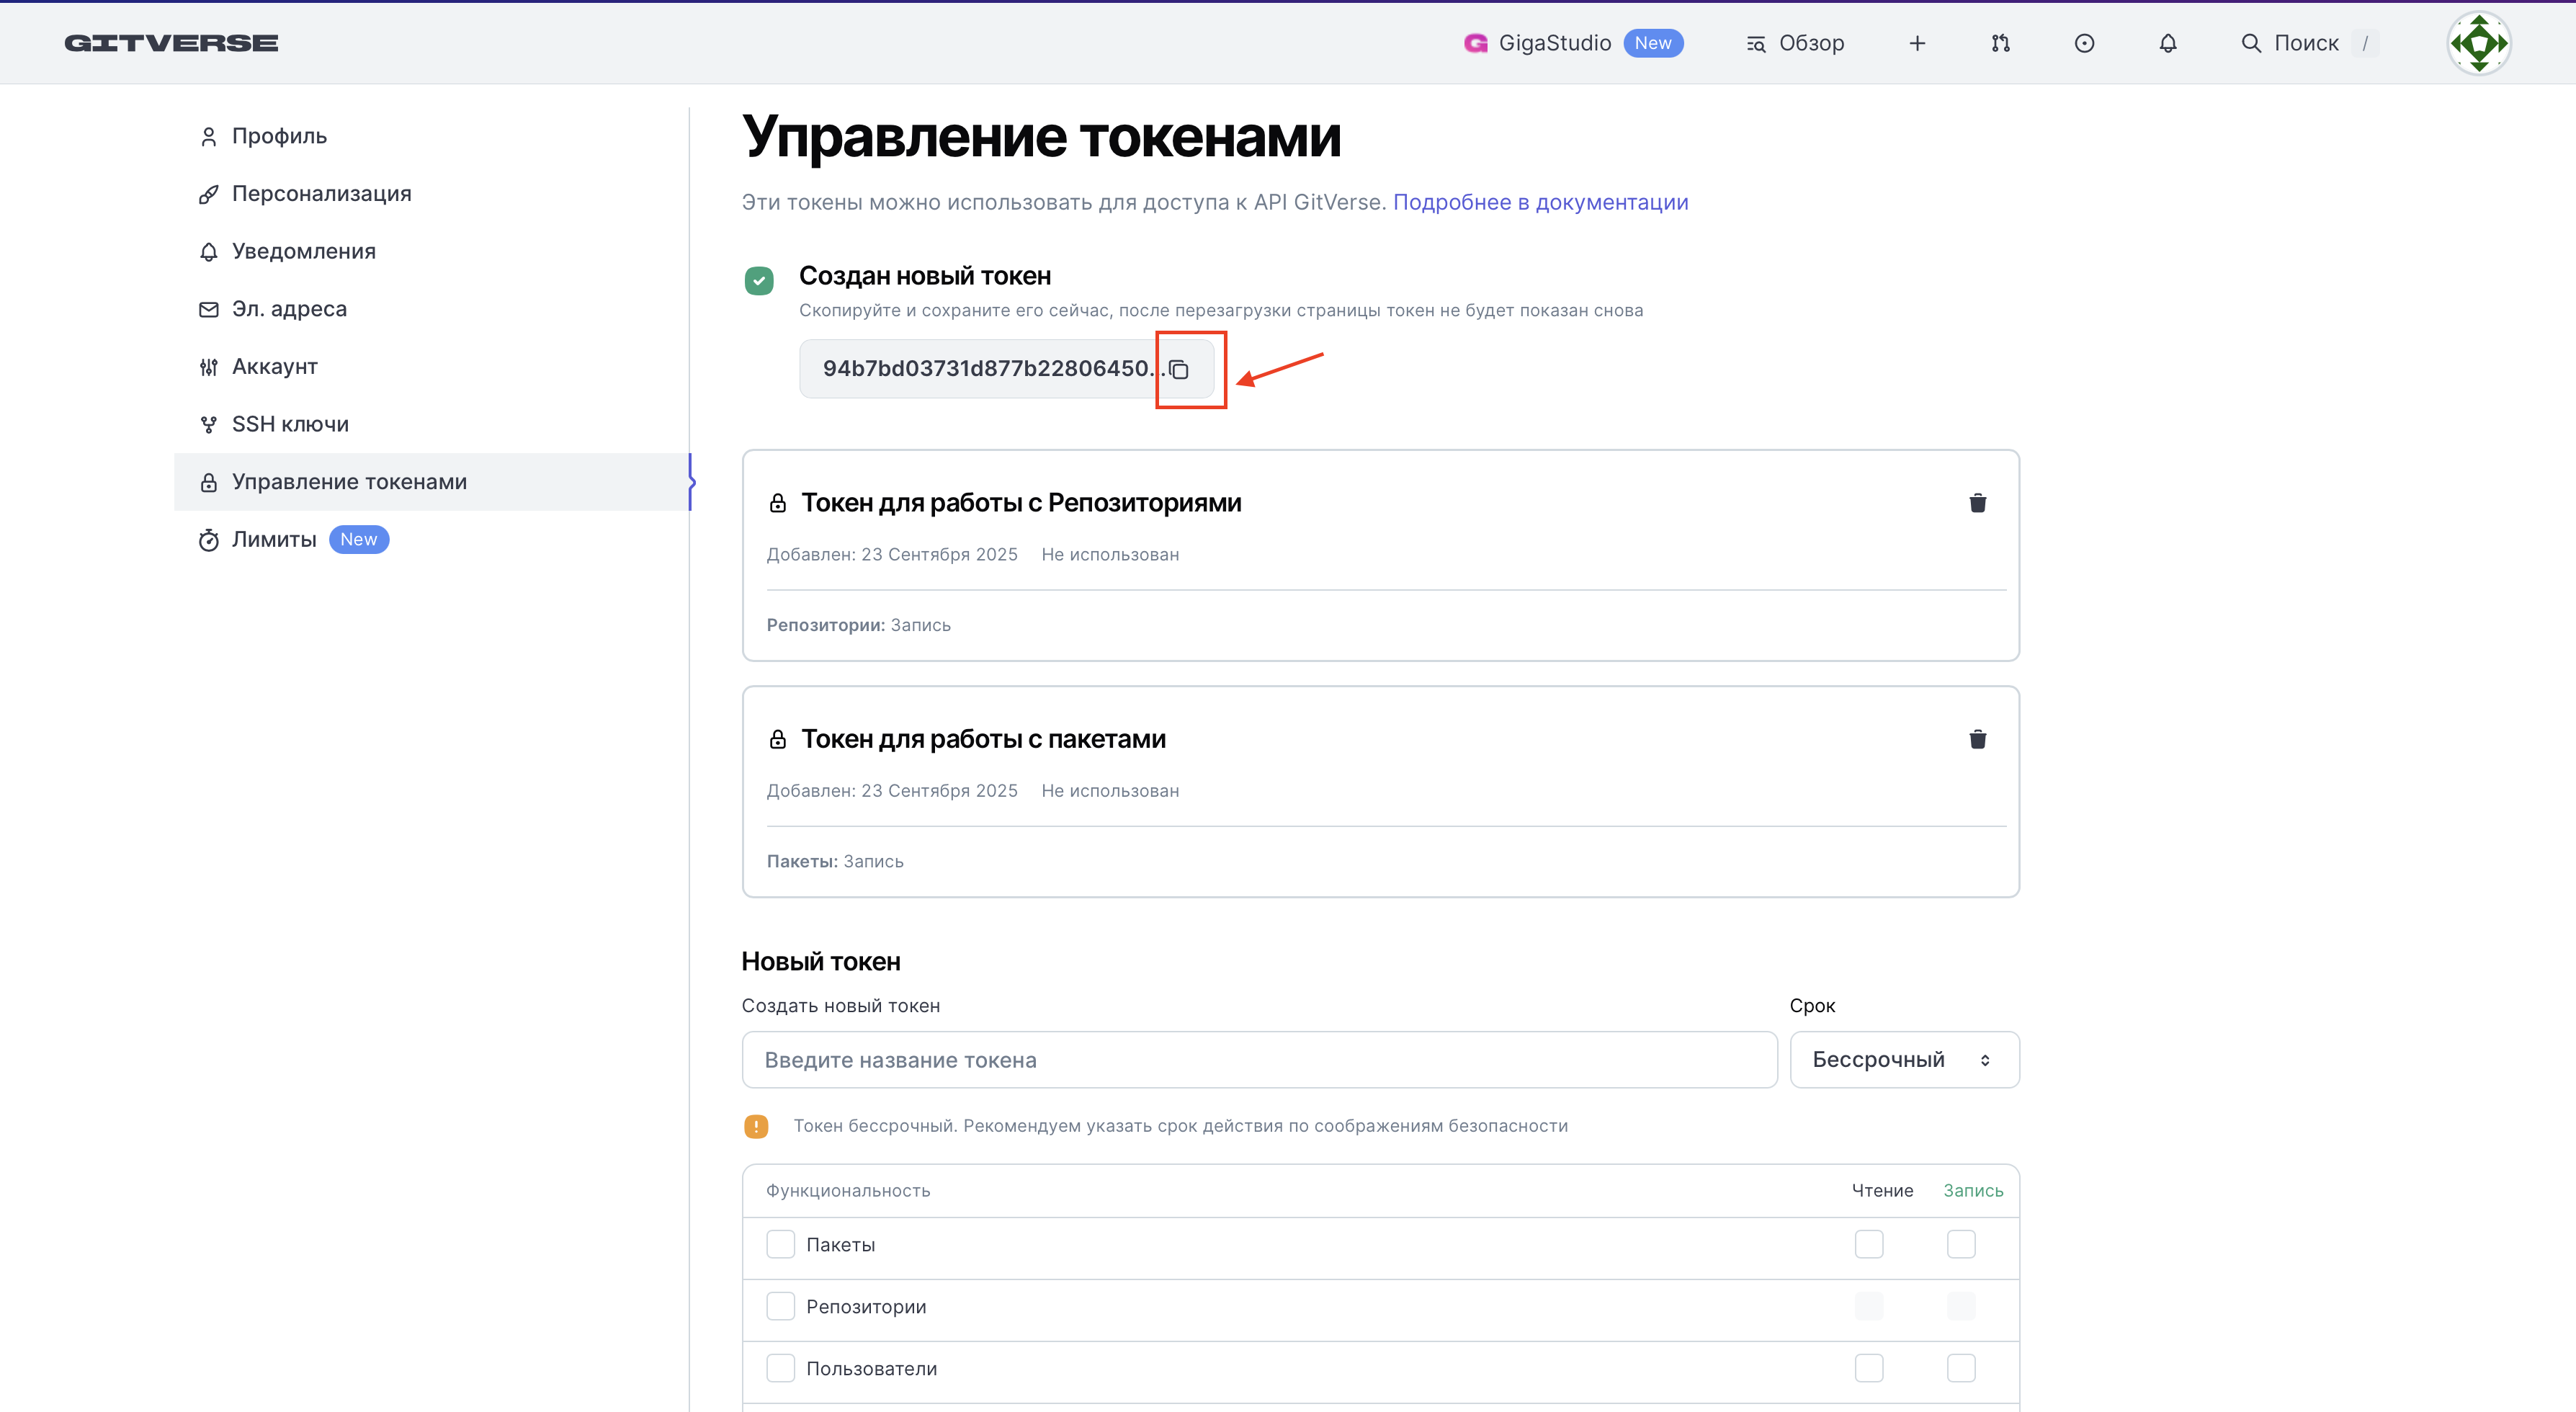
Task: Expand the Бессрочный expiration dropdown
Action: pyautogui.click(x=1903, y=1060)
